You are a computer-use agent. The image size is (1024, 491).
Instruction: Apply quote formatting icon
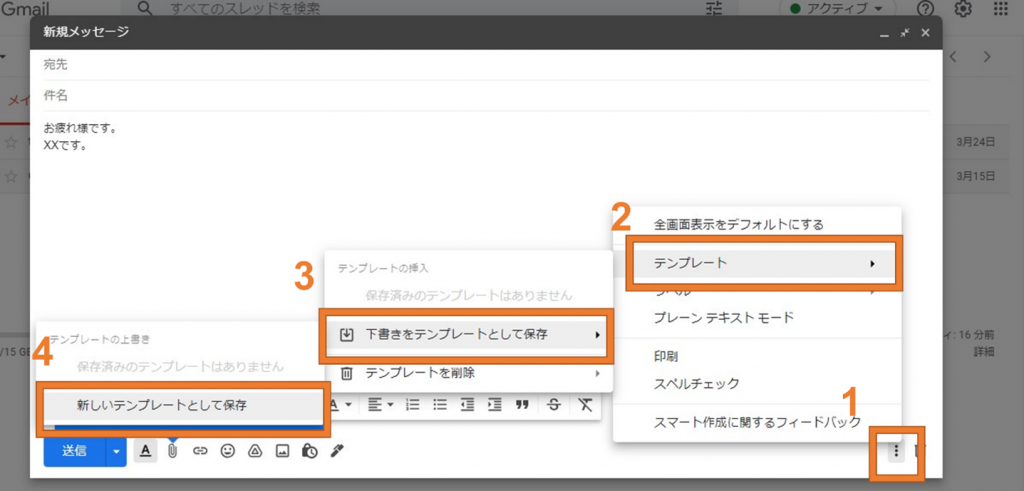522,405
